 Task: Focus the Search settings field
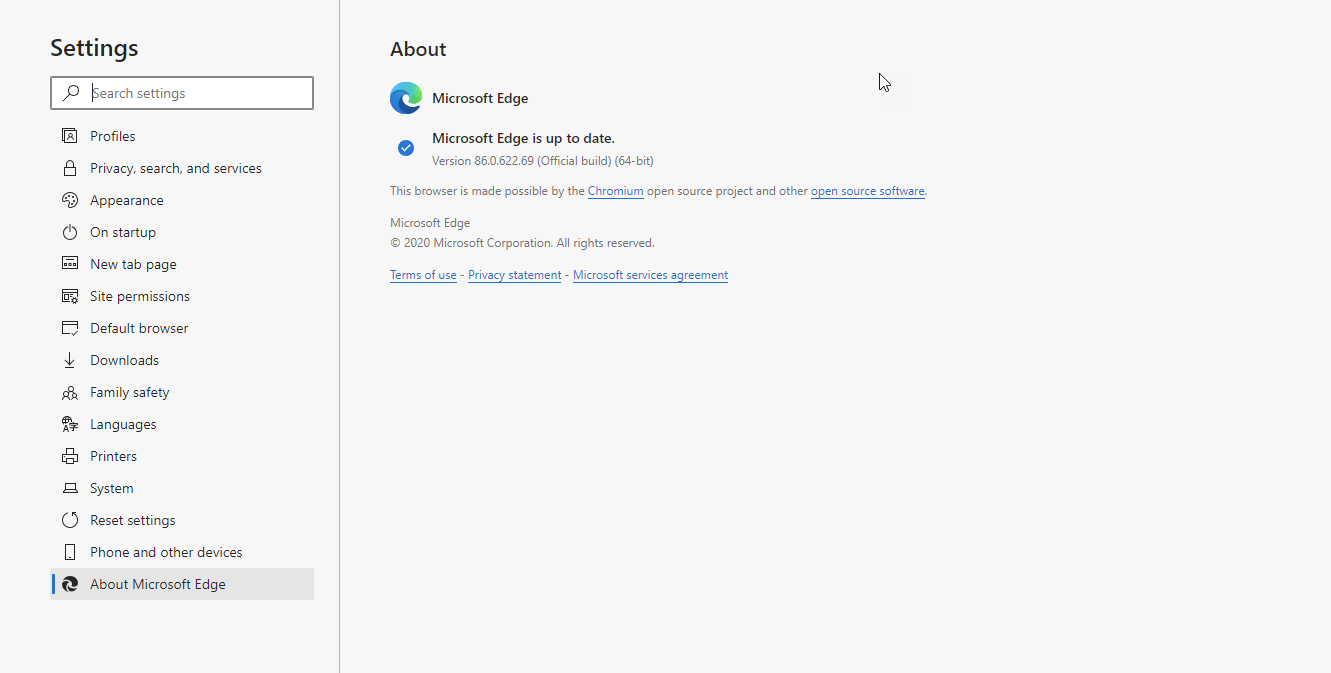(x=182, y=93)
